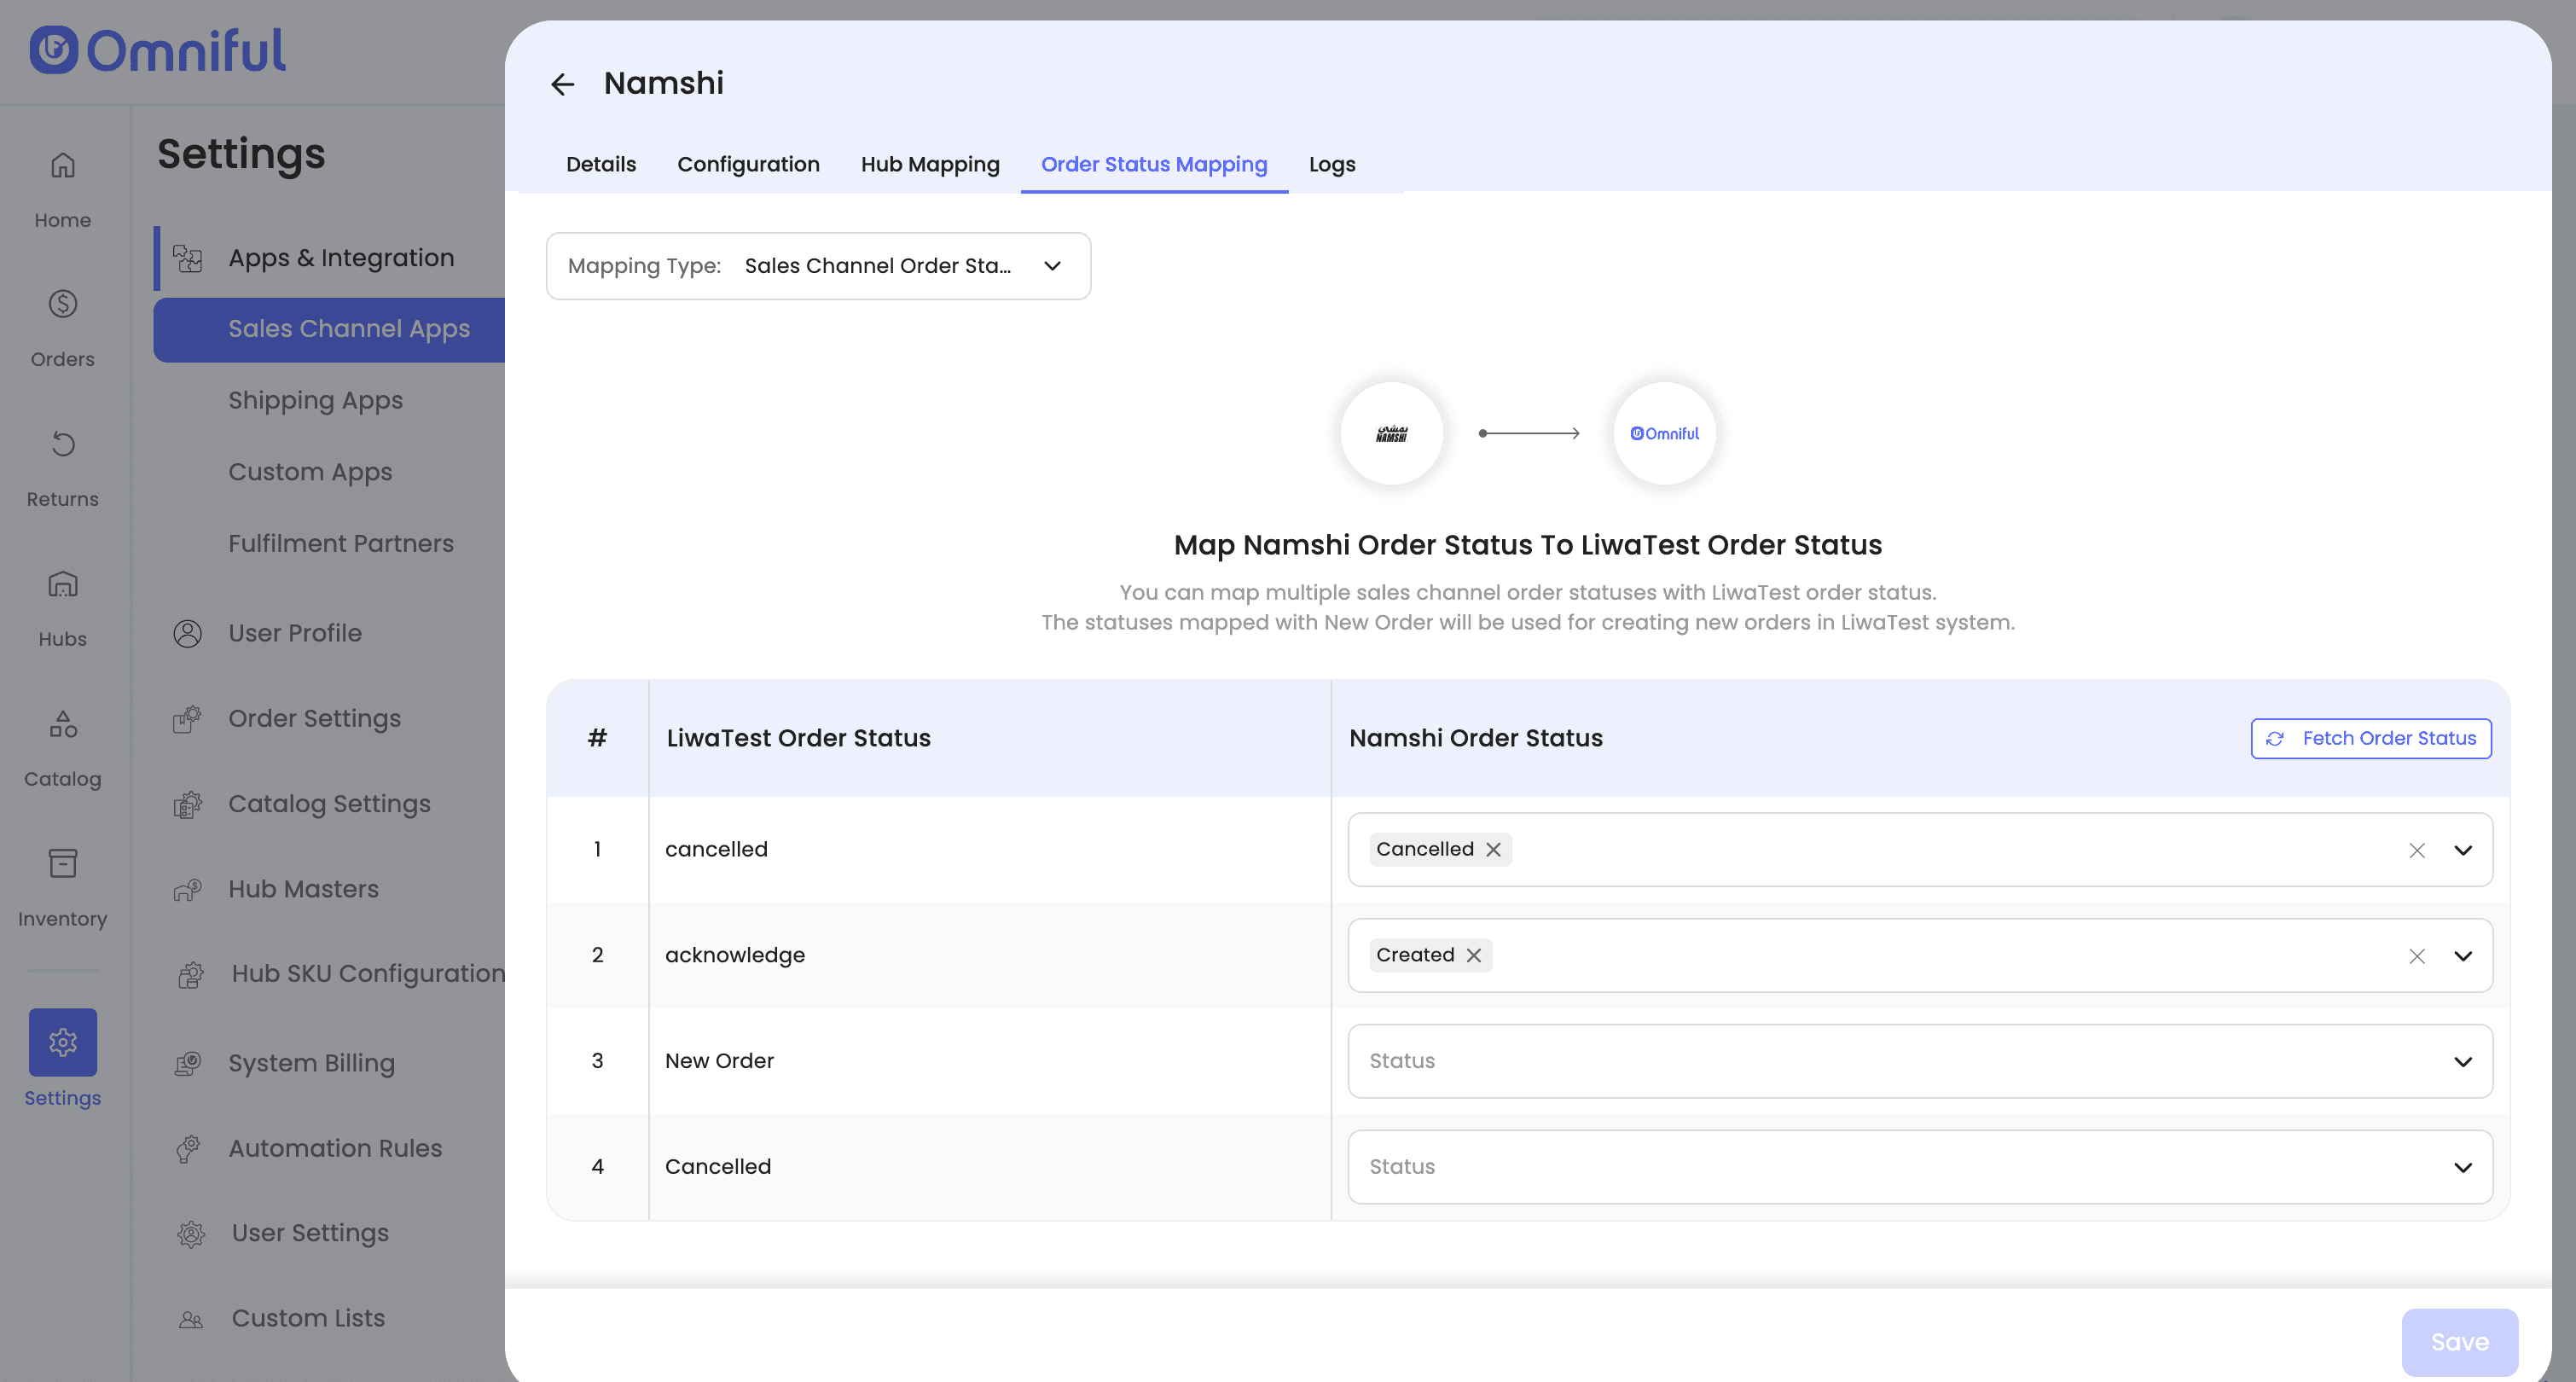The height and width of the screenshot is (1382, 2576).
Task: Open Custom Apps settings
Action: coord(310,472)
